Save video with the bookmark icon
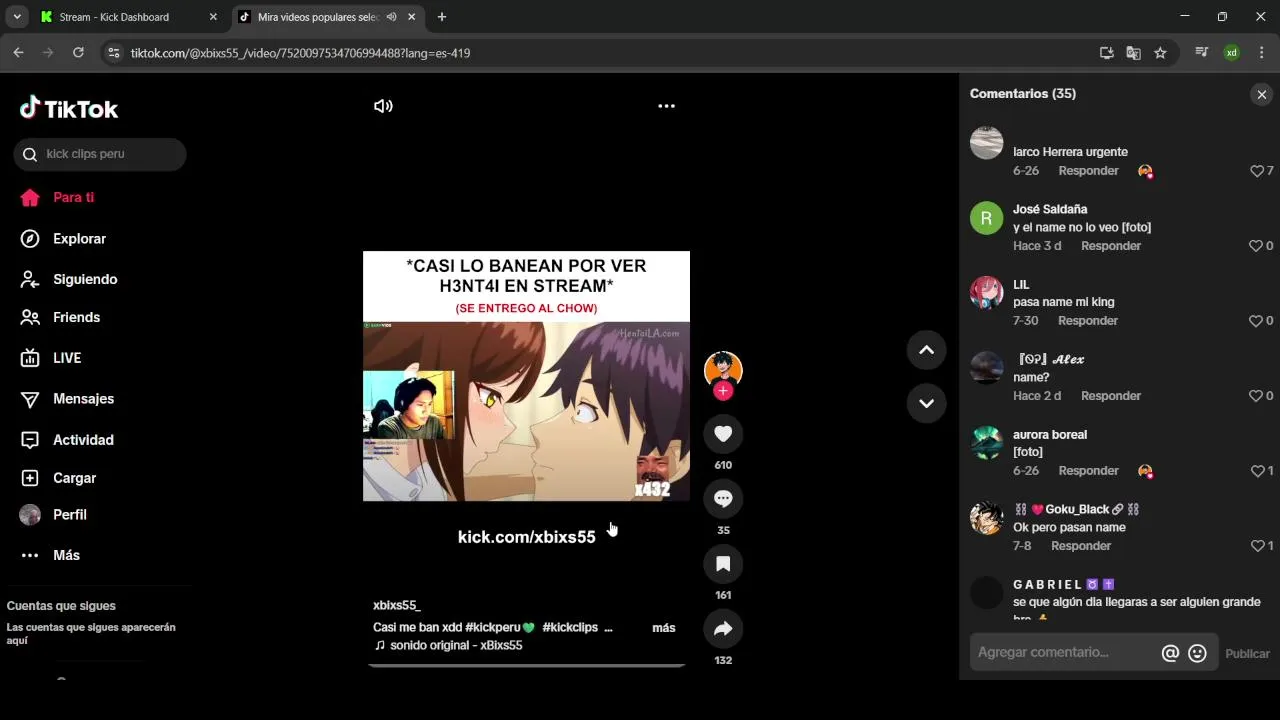Screen dimensions: 1280x720 [x=723, y=564]
